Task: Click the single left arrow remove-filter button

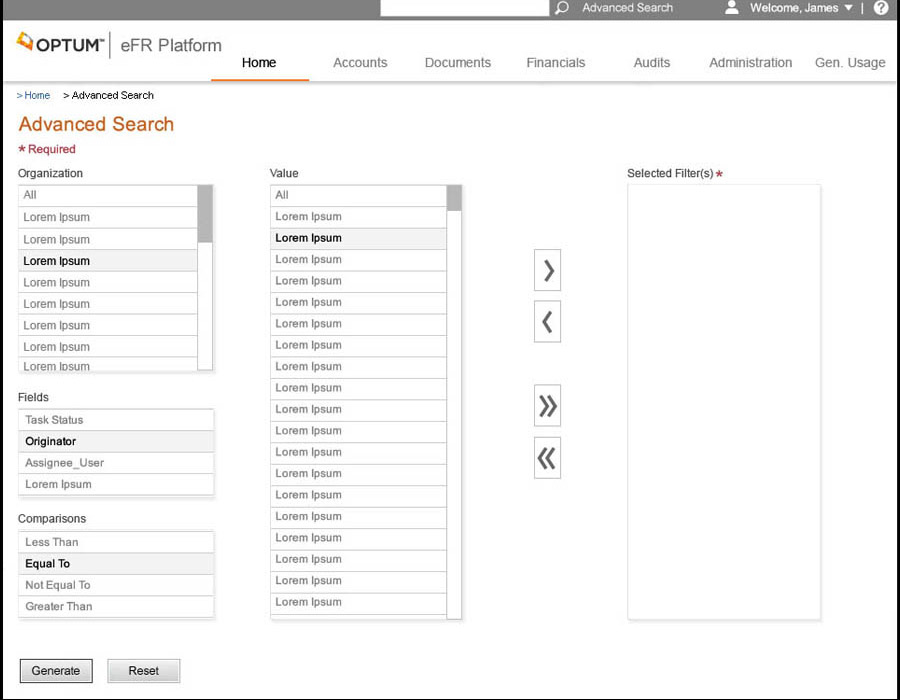Action: pyautogui.click(x=547, y=322)
